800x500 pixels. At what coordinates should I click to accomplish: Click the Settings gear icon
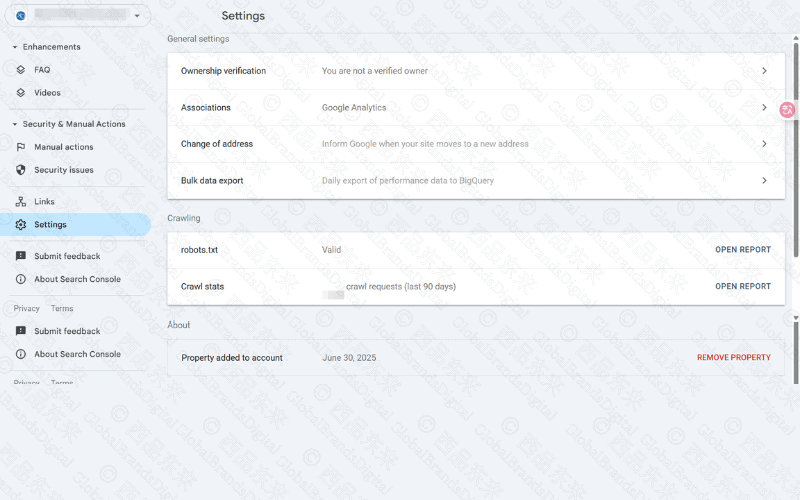point(21,225)
